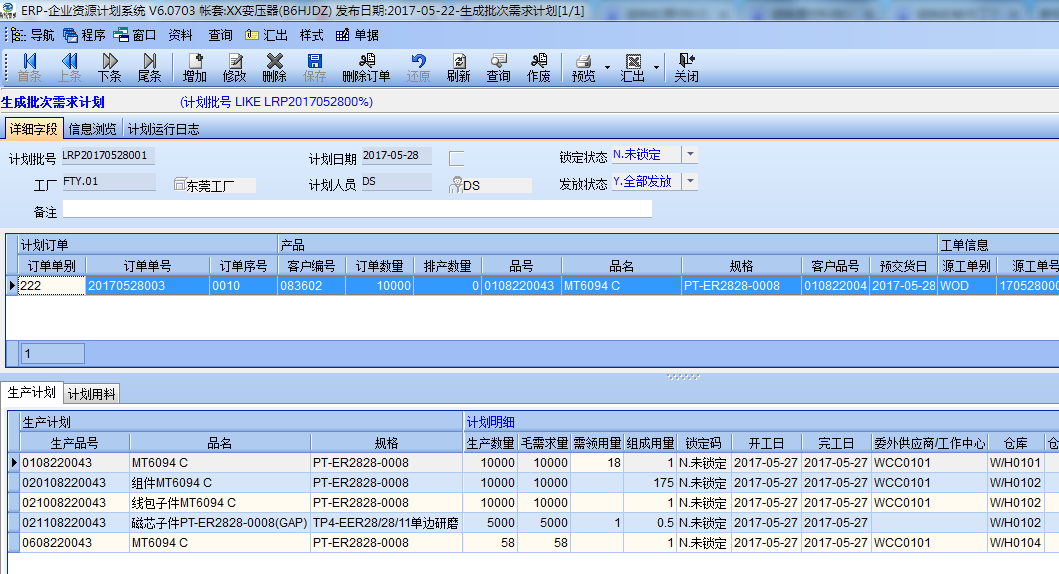The image size is (1059, 574).
Task: Click the 刷新 refresh toolbar icon
Action: 458,68
